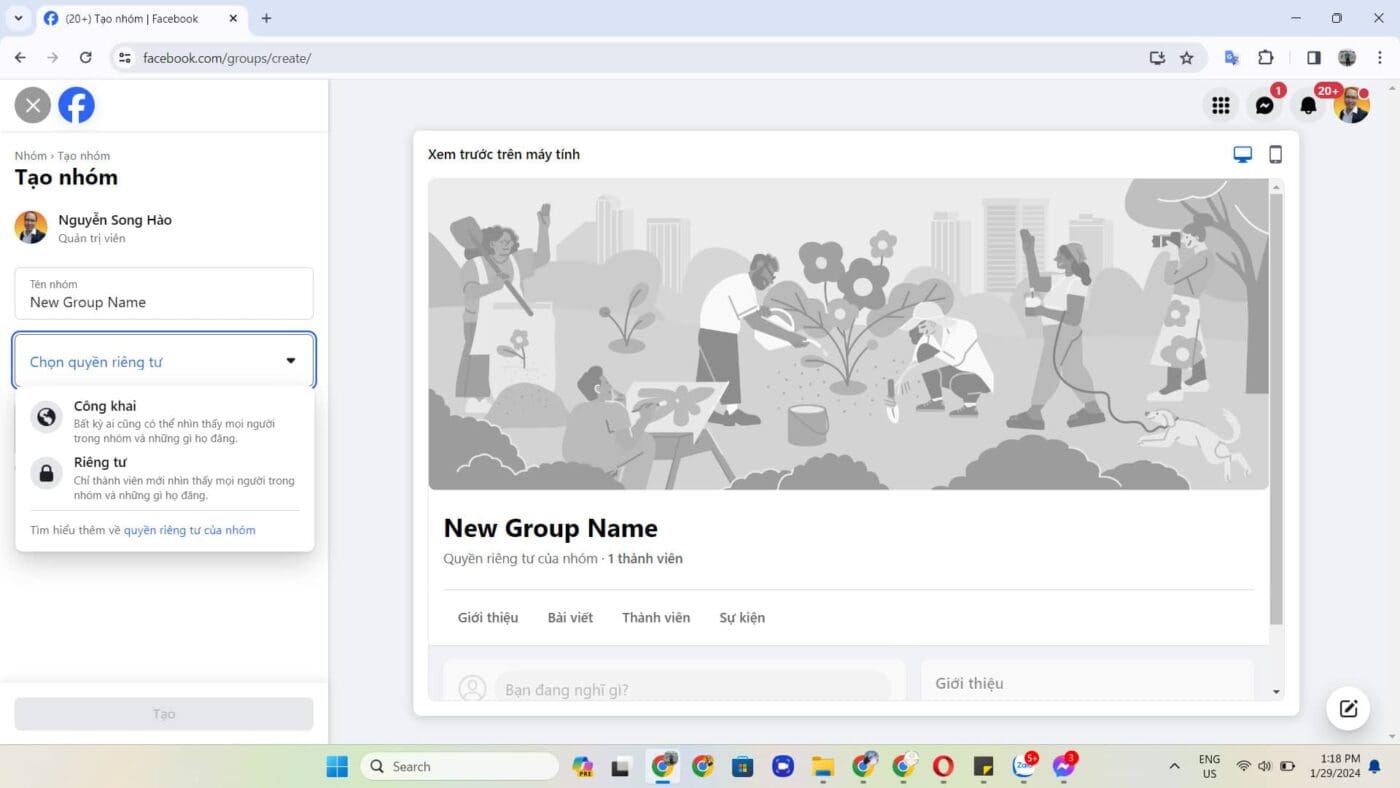Collapse the Chọn quyền riêng tư dropdown
This screenshot has height=788, width=1400.
point(164,361)
